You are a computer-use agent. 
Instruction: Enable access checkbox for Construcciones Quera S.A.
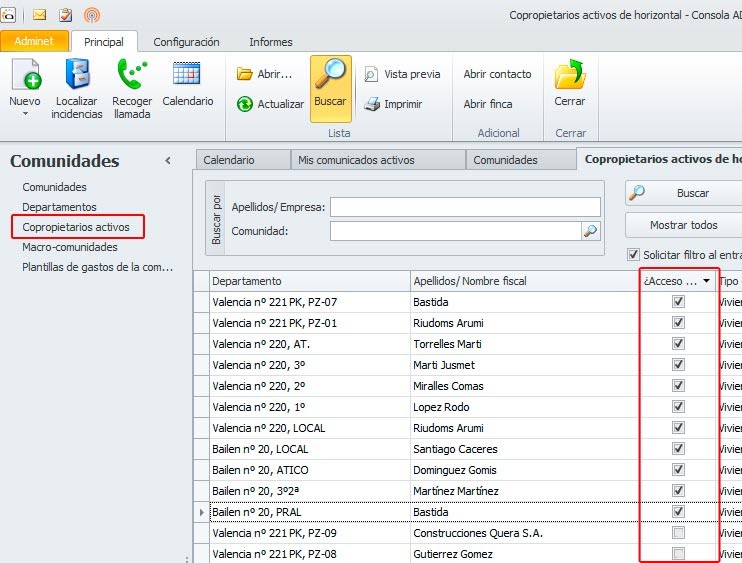coord(678,533)
